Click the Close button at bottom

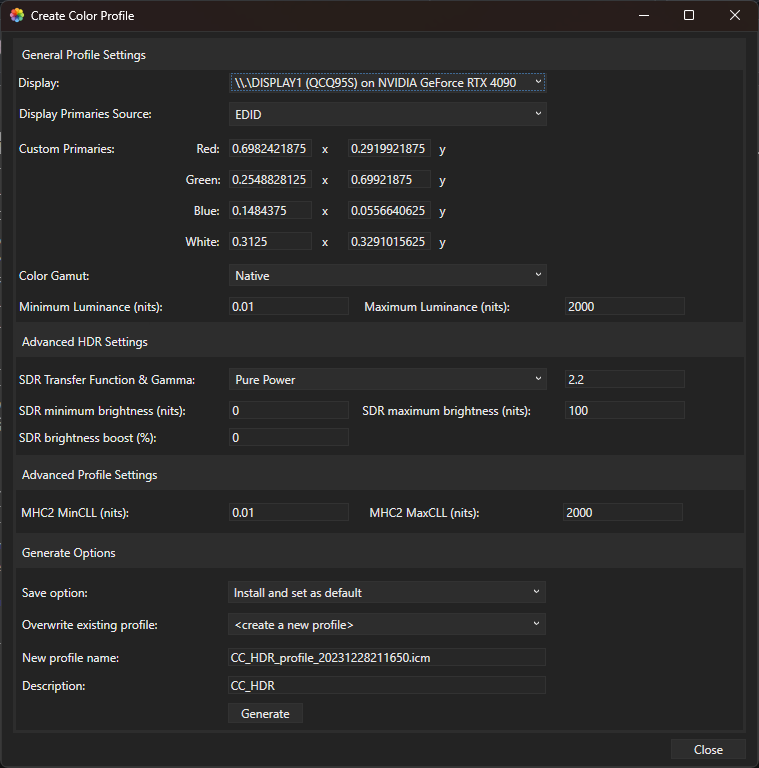pos(708,749)
